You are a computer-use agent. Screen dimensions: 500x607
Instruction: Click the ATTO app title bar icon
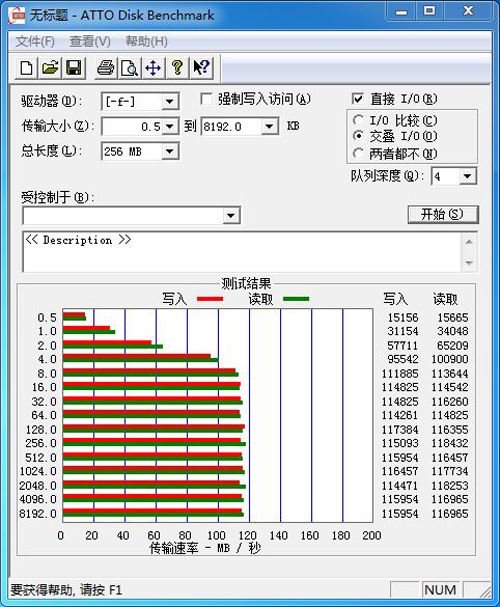point(18,15)
